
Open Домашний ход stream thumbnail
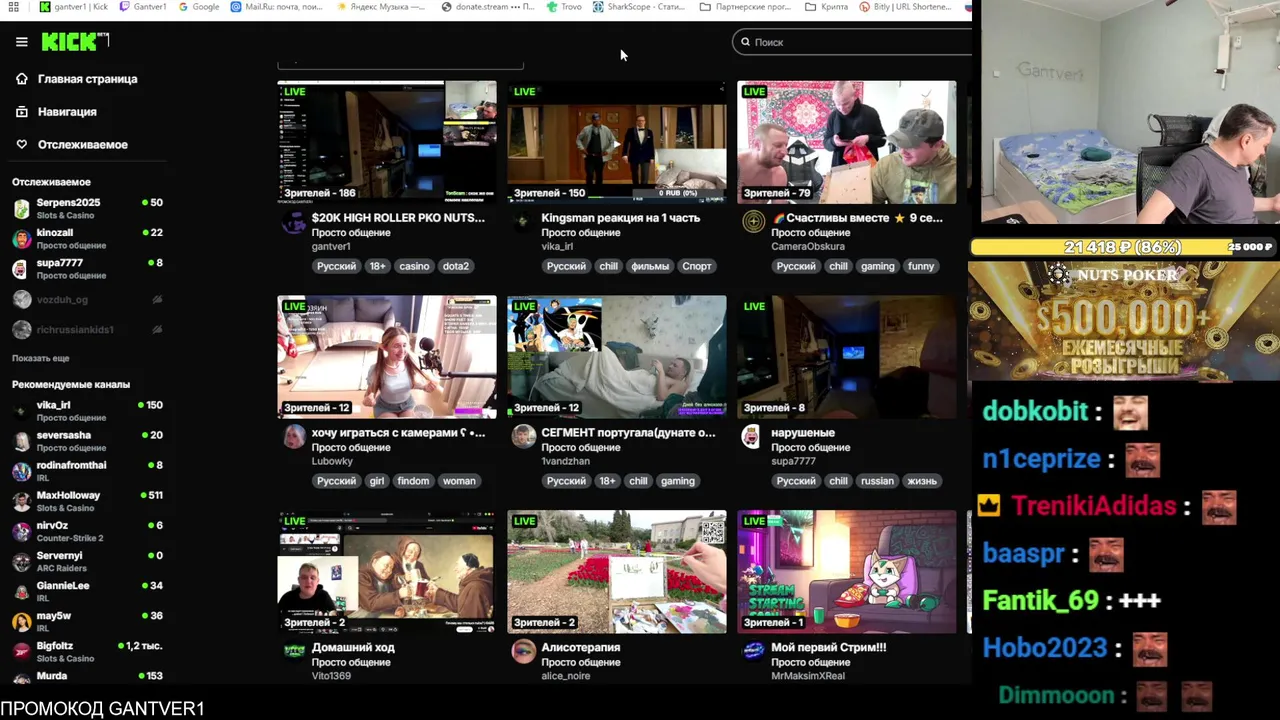pos(387,572)
